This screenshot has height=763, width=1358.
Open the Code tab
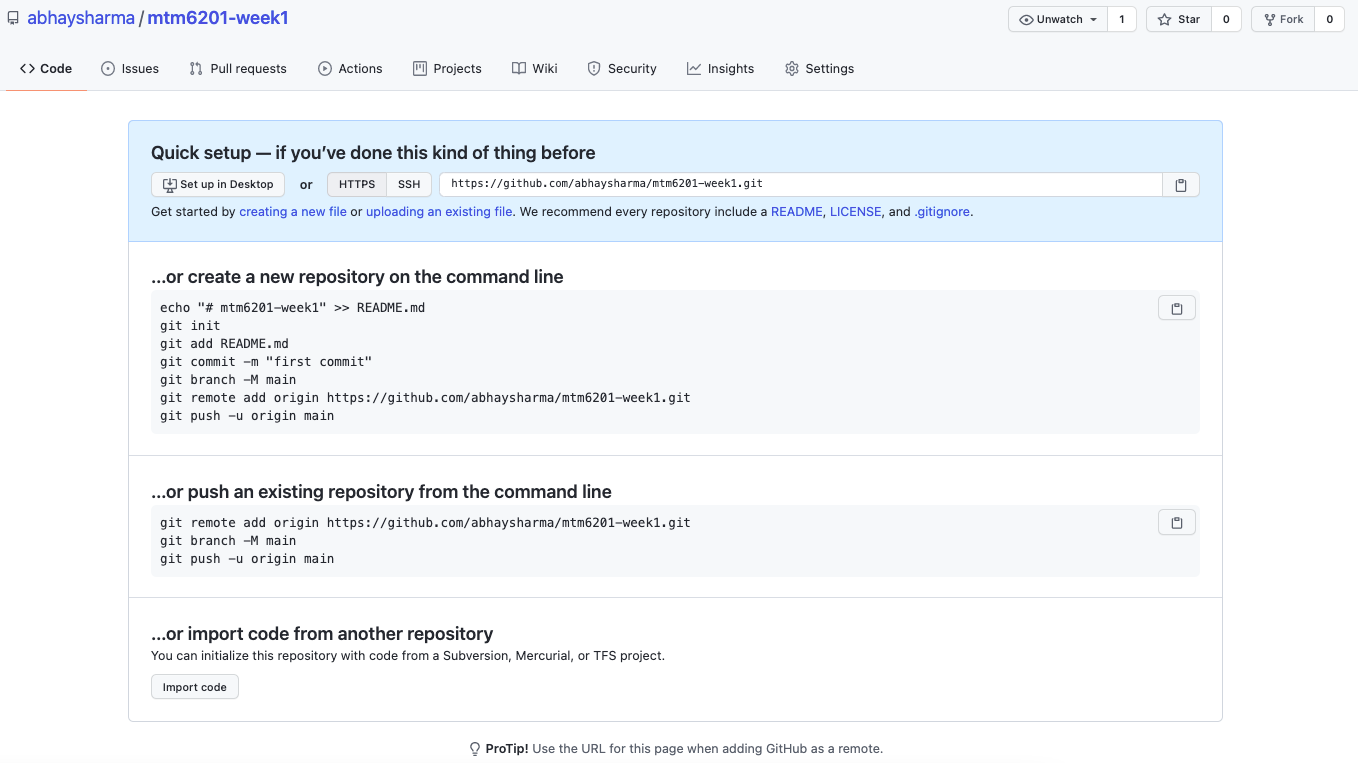point(46,69)
